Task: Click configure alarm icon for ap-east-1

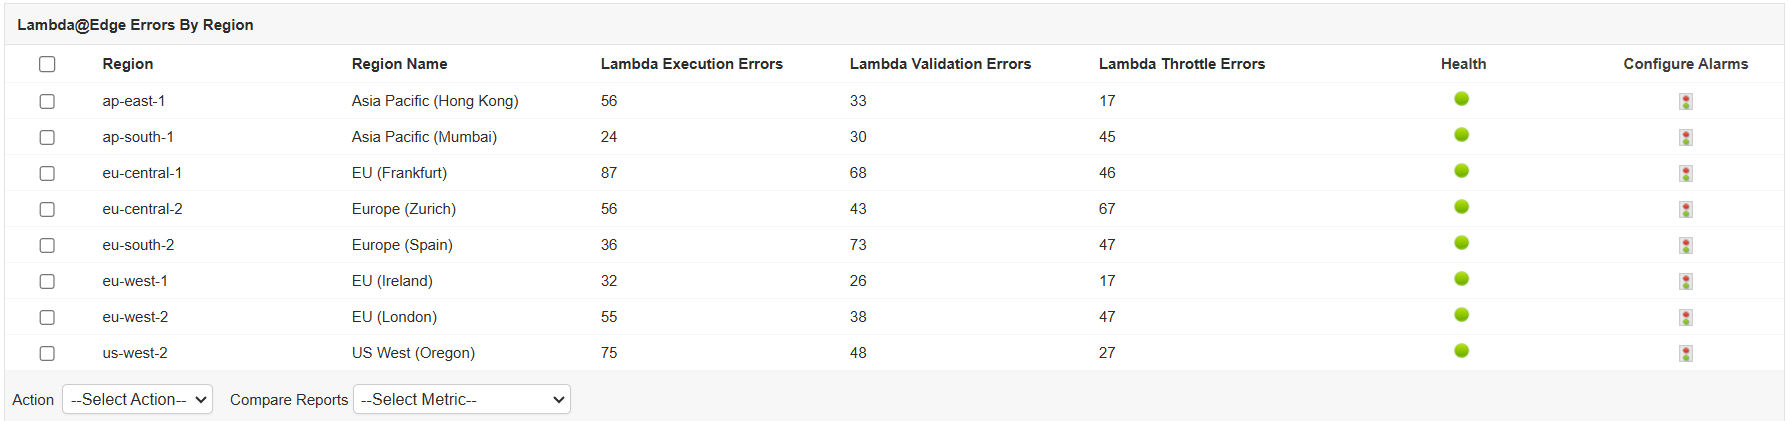Action: tap(1685, 101)
